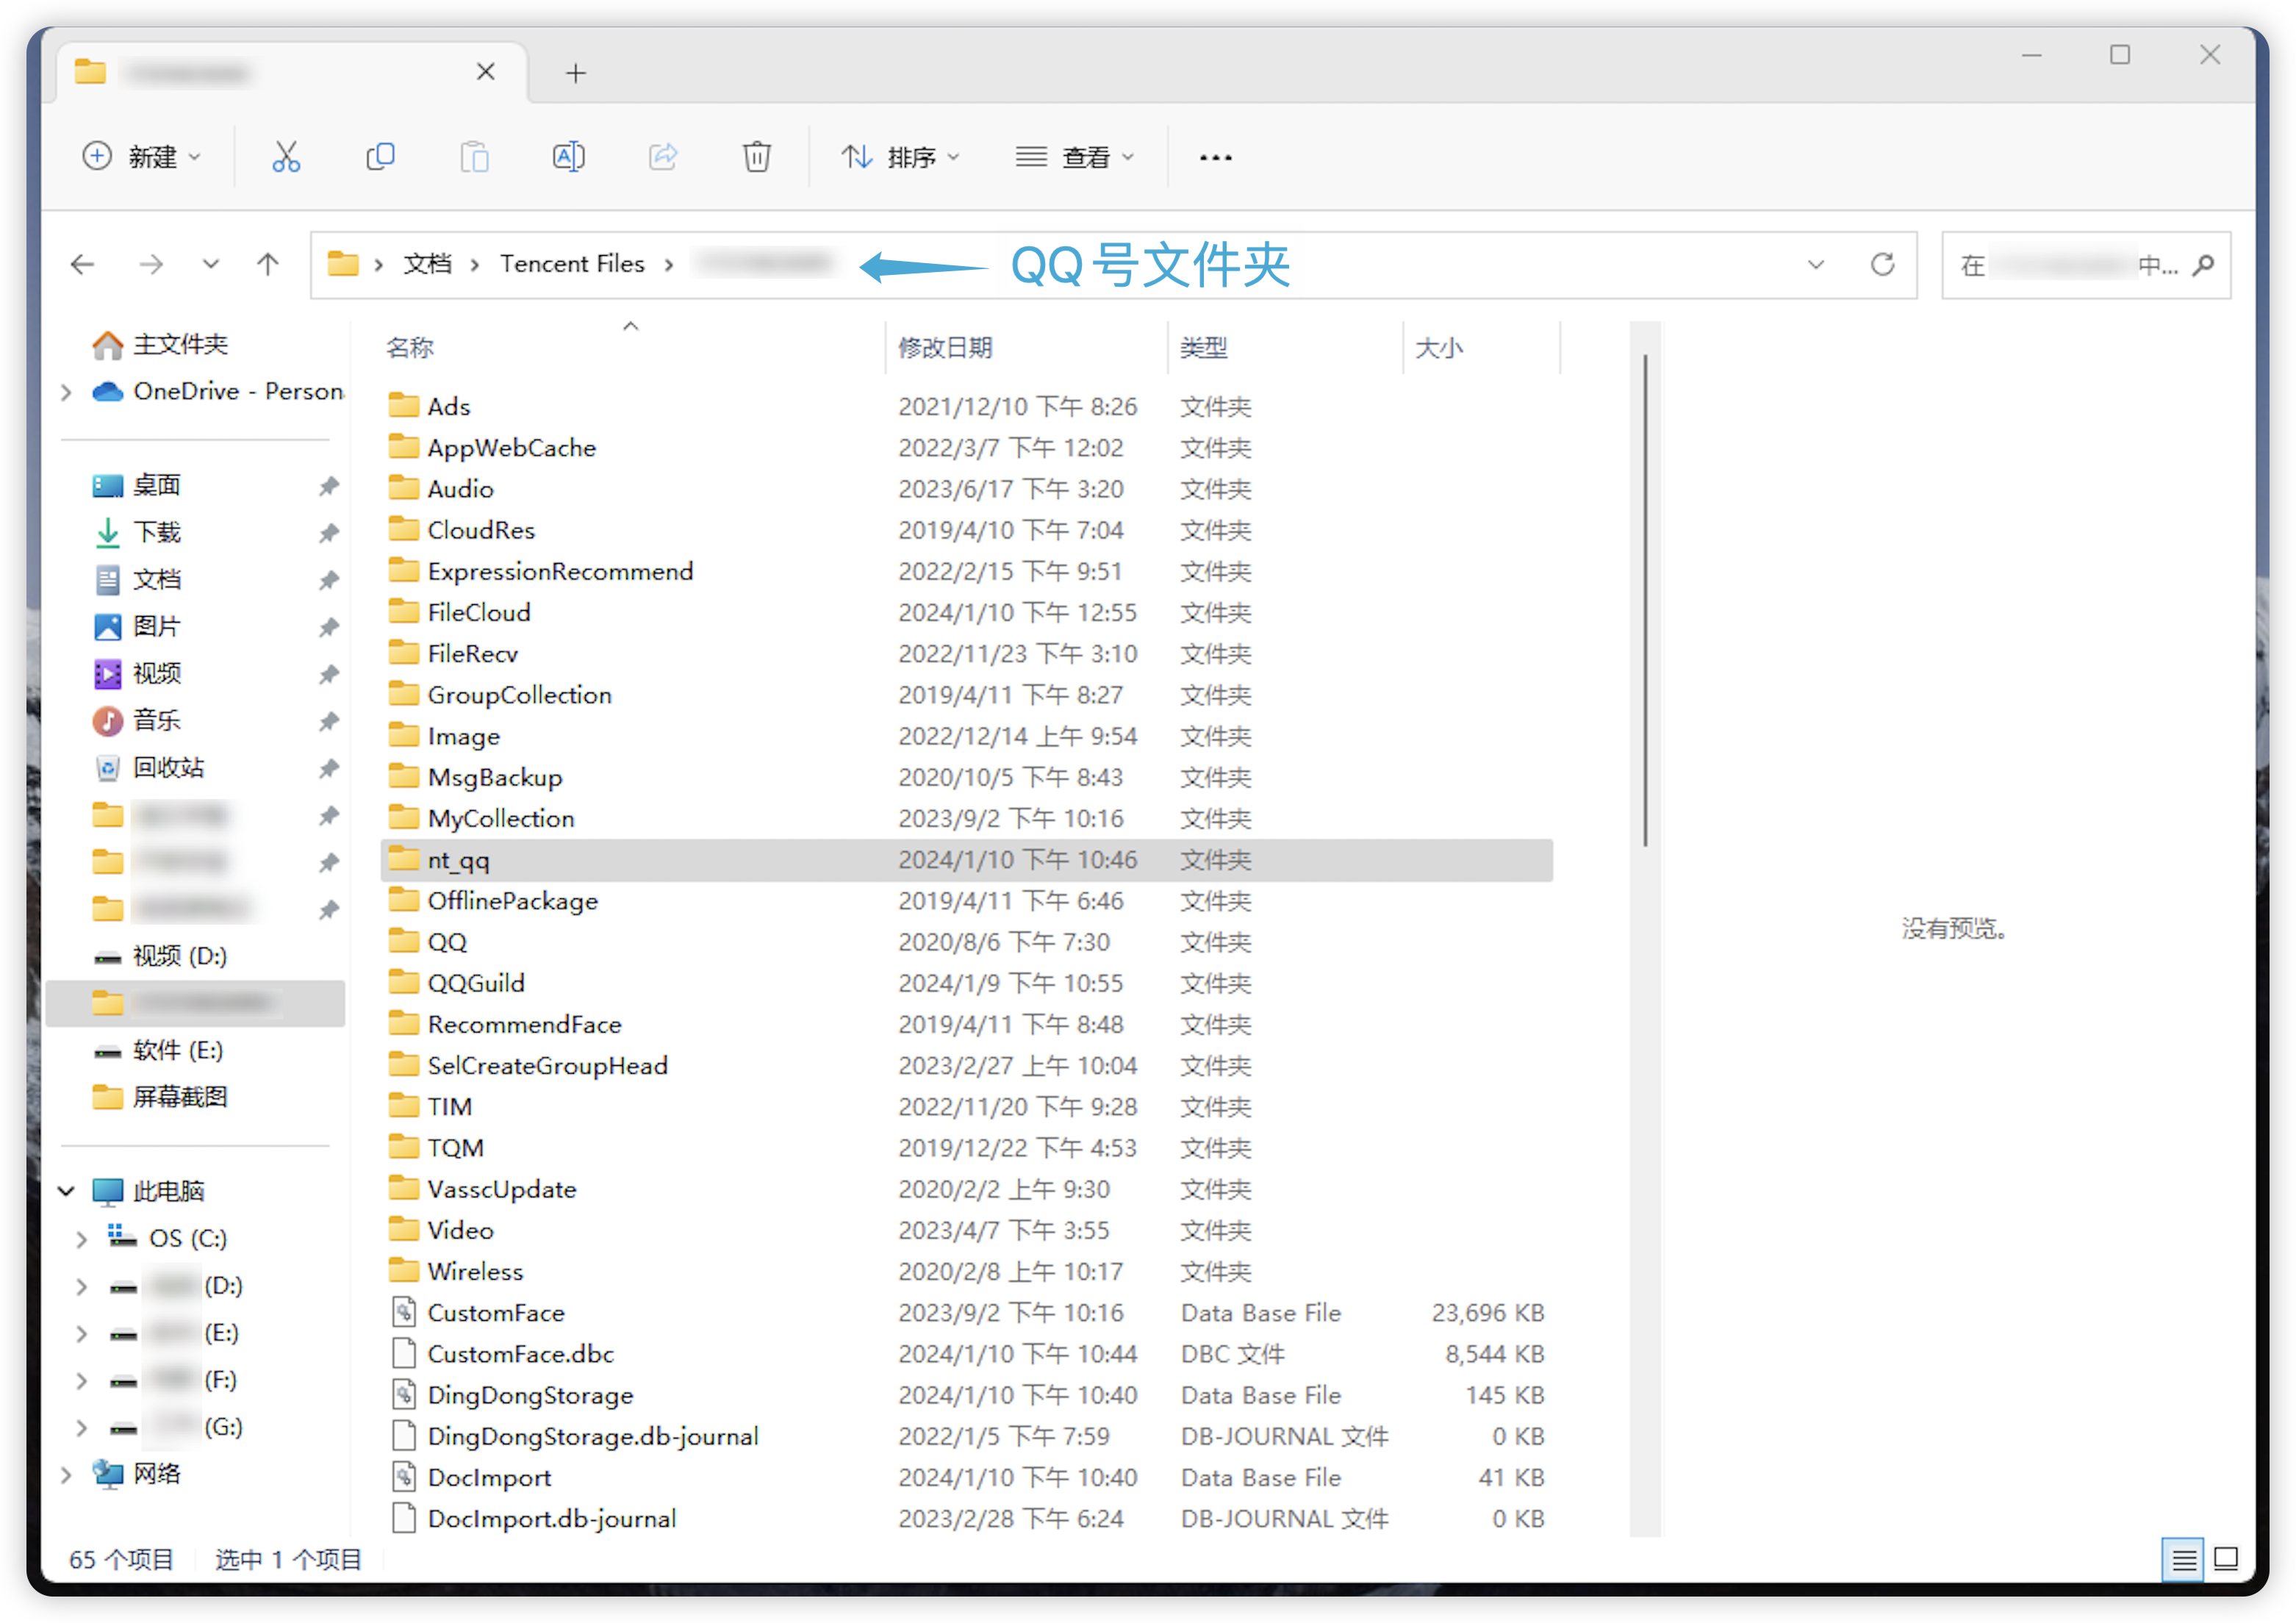
Task: Click the Paste icon on the toolbar
Action: [x=474, y=156]
